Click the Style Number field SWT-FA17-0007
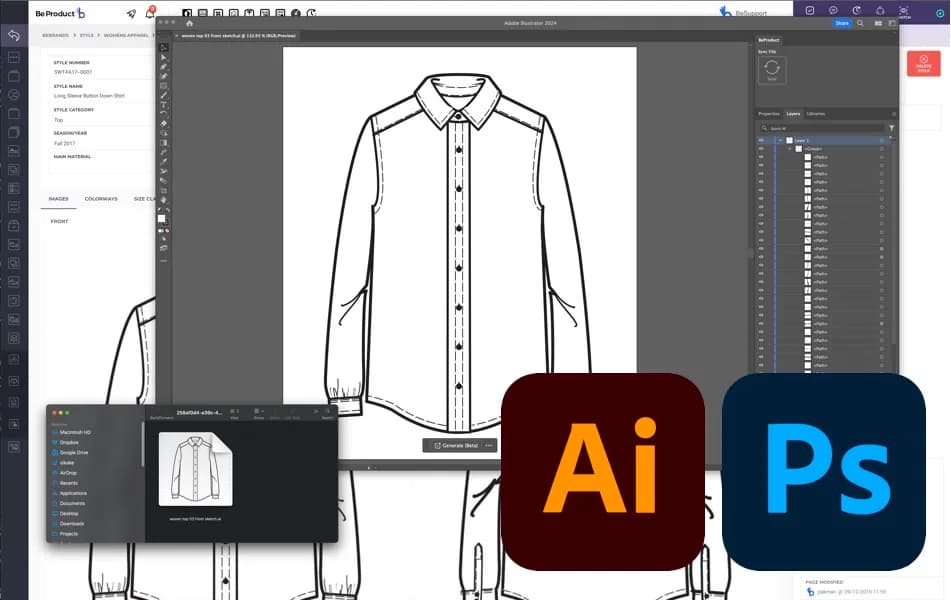951x600 pixels. pos(101,72)
